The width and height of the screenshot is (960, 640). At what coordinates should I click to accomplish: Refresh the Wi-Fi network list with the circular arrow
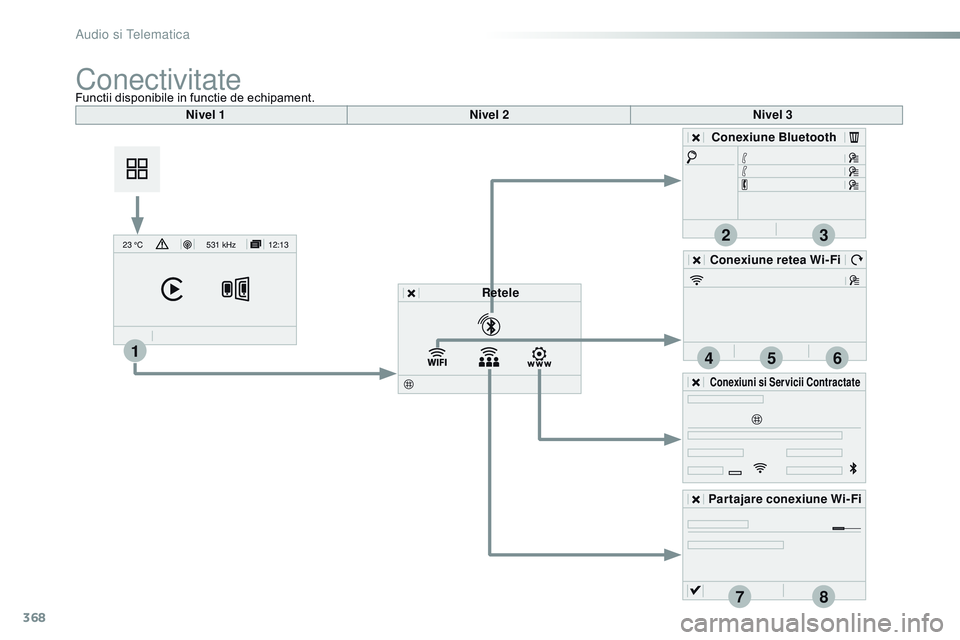pos(857,260)
